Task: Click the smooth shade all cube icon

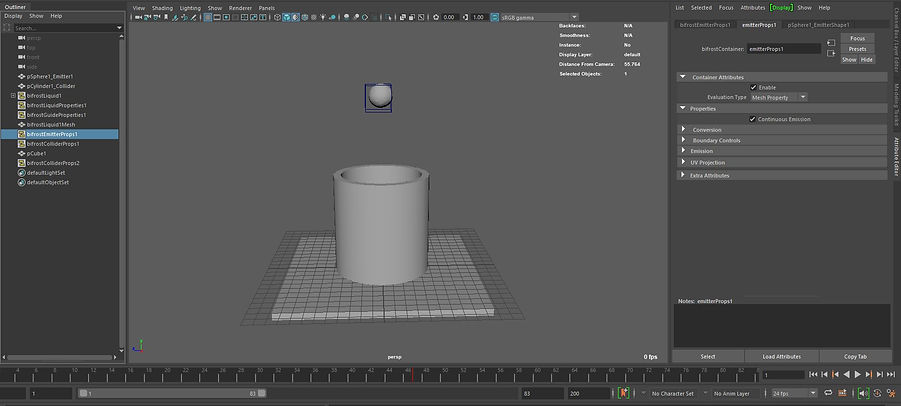Action: point(286,17)
